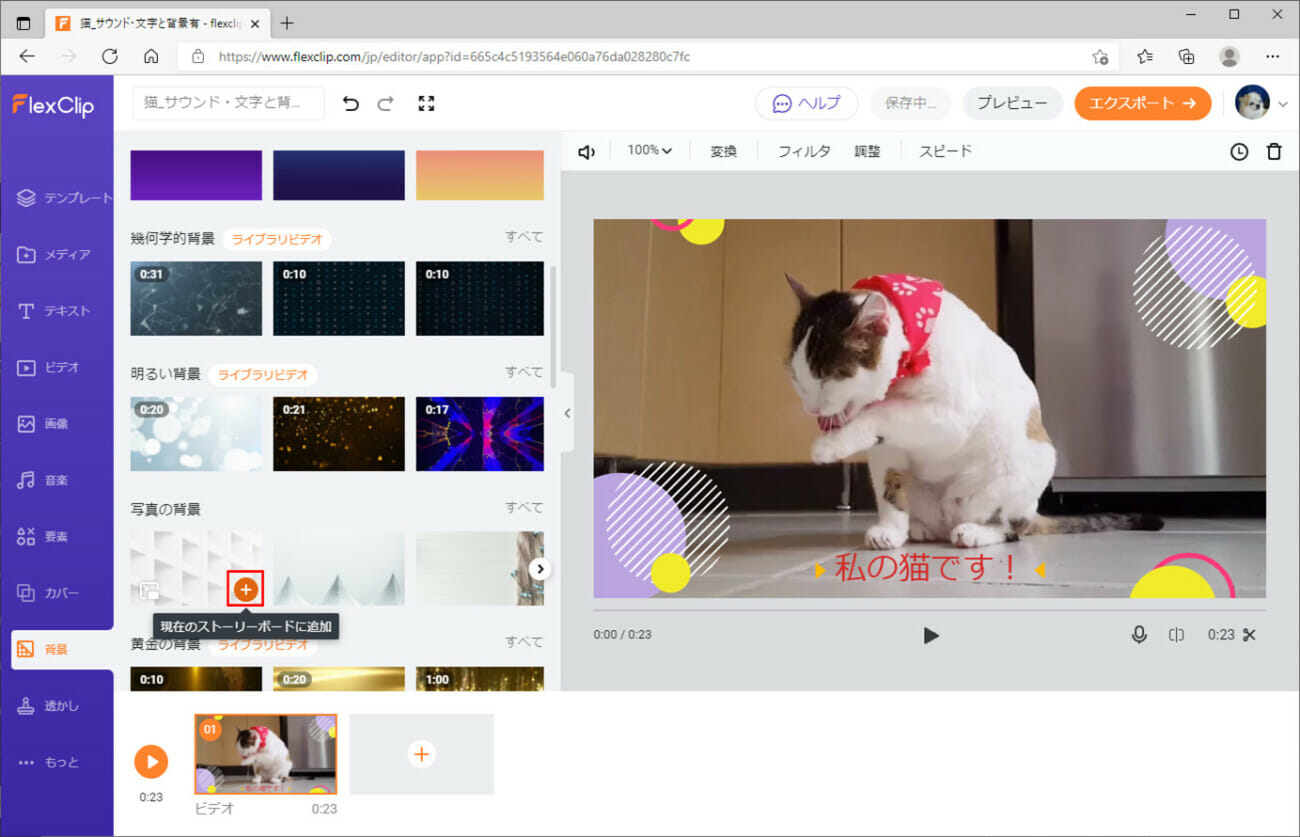Click the split clip icon

[x=1176, y=635]
